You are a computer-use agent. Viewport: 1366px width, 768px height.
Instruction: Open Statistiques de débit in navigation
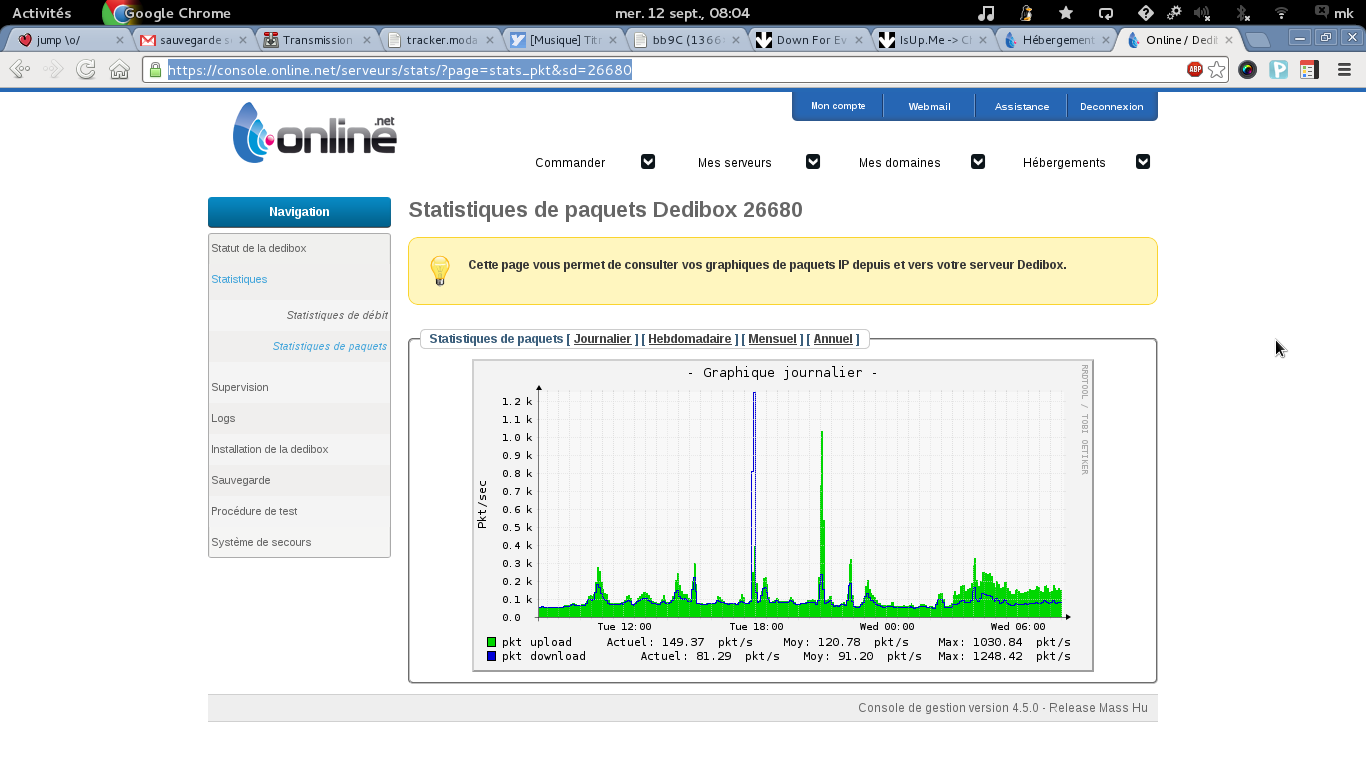337,315
